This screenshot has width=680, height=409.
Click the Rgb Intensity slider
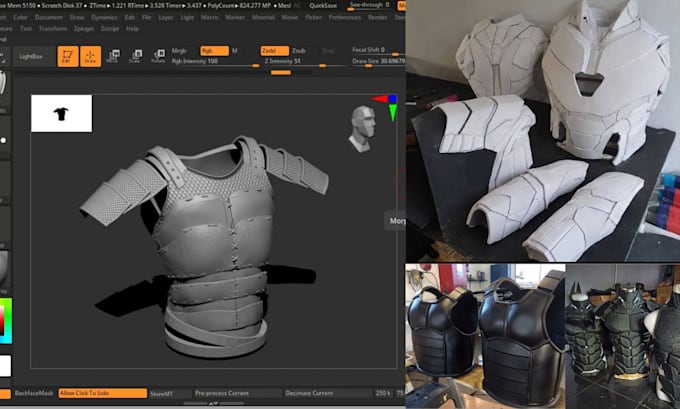tap(215, 62)
